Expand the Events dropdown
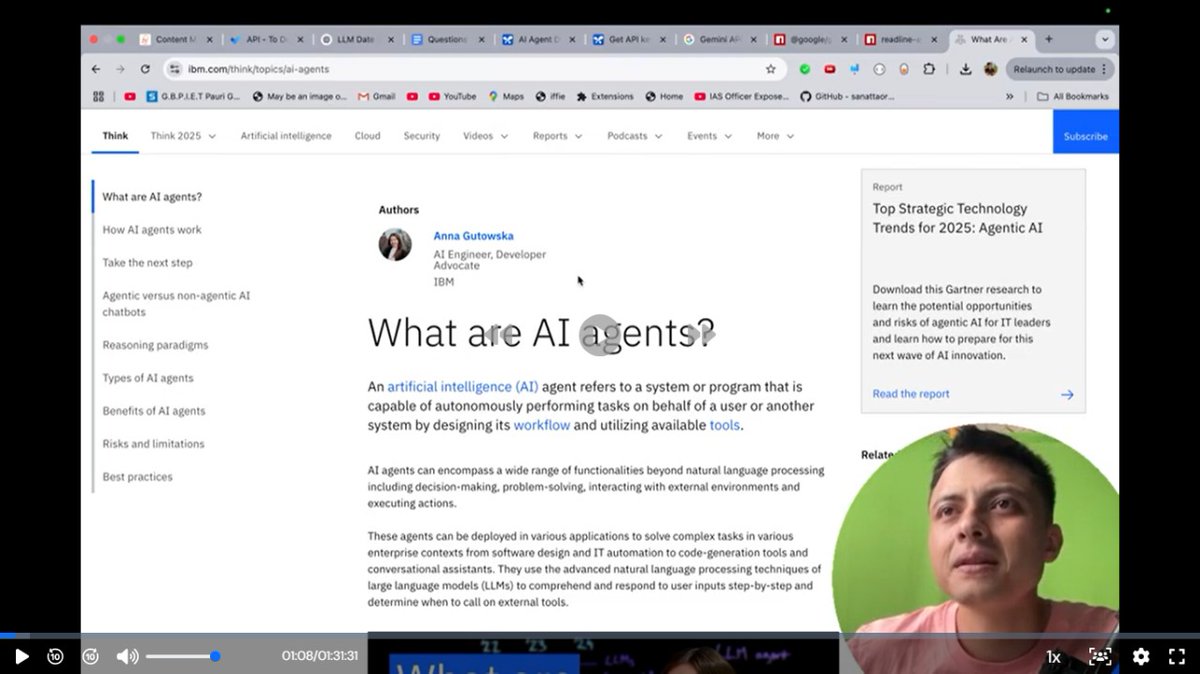This screenshot has width=1200, height=674. pos(709,136)
